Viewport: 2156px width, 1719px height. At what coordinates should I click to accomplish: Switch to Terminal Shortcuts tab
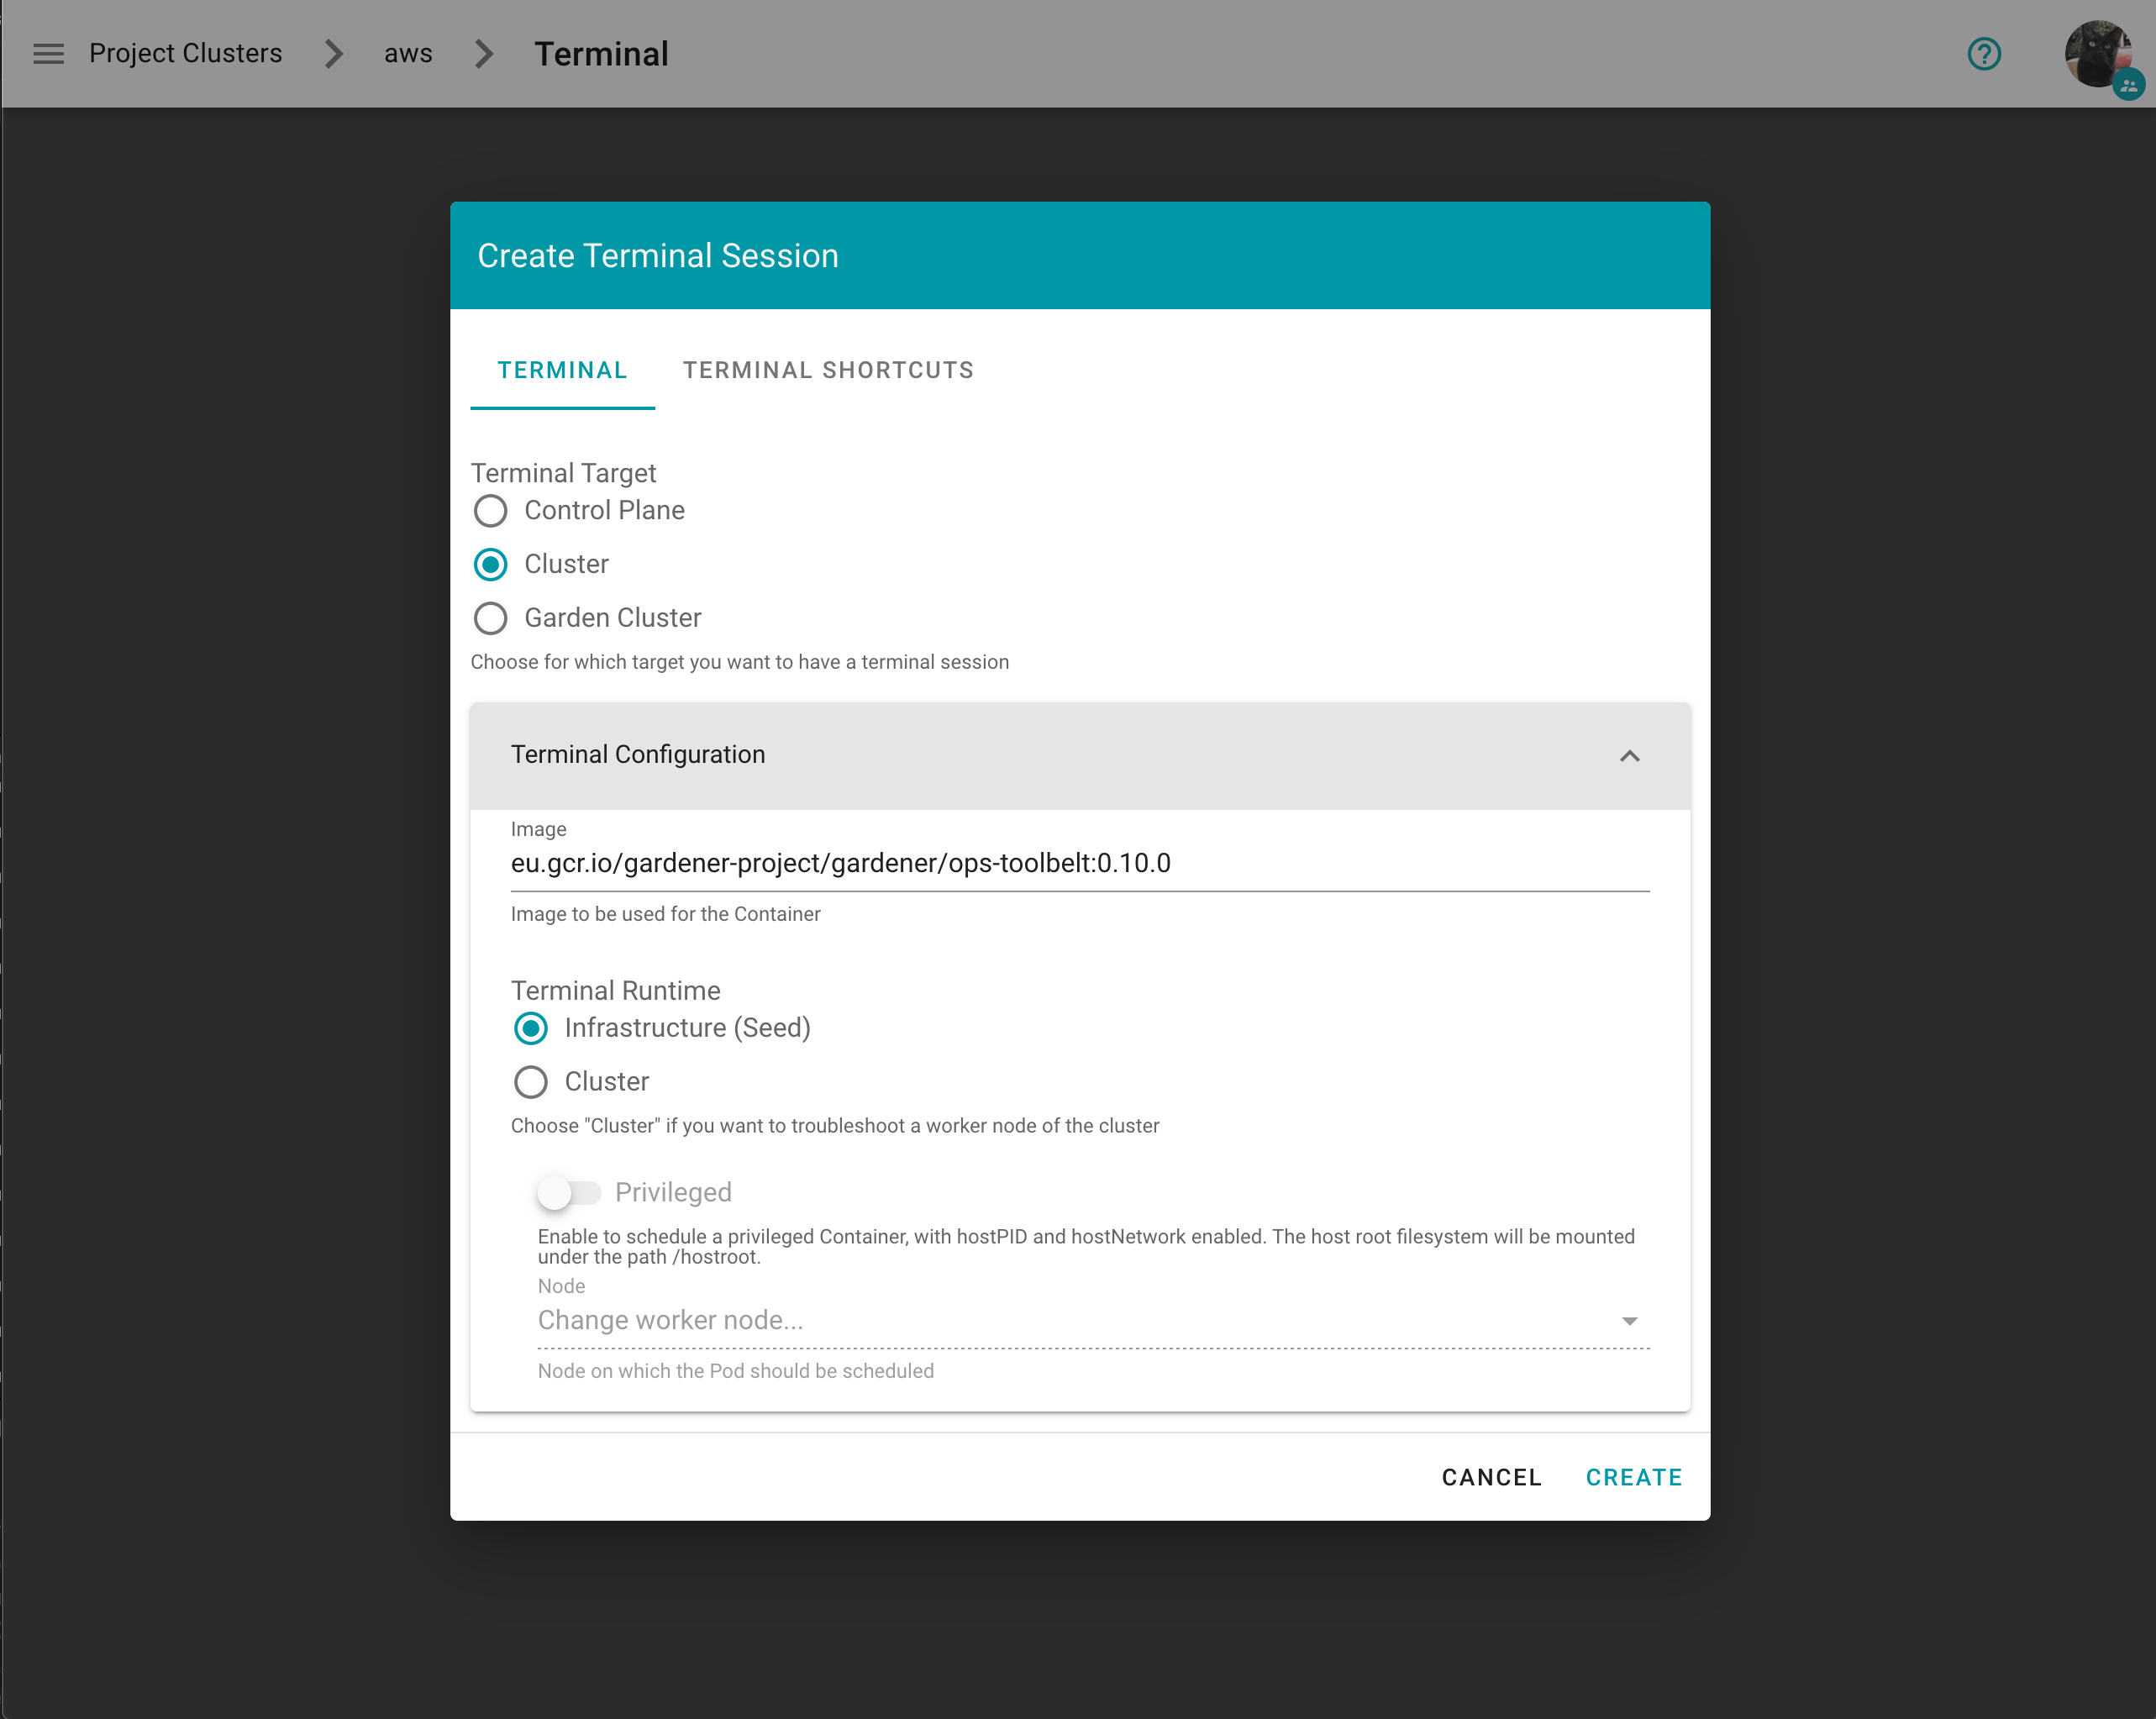click(828, 370)
